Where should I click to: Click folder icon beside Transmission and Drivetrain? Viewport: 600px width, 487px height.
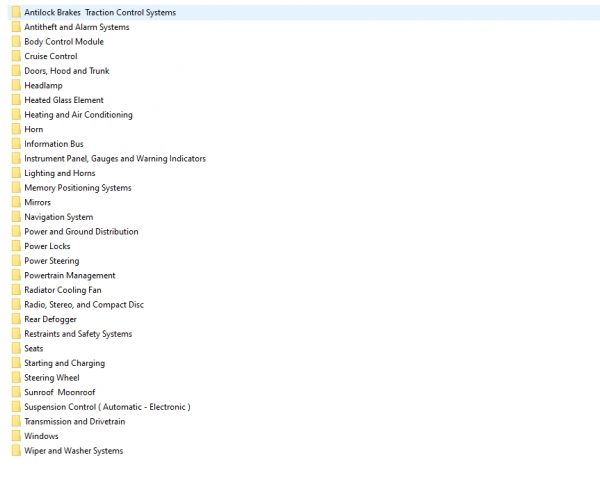coord(16,421)
